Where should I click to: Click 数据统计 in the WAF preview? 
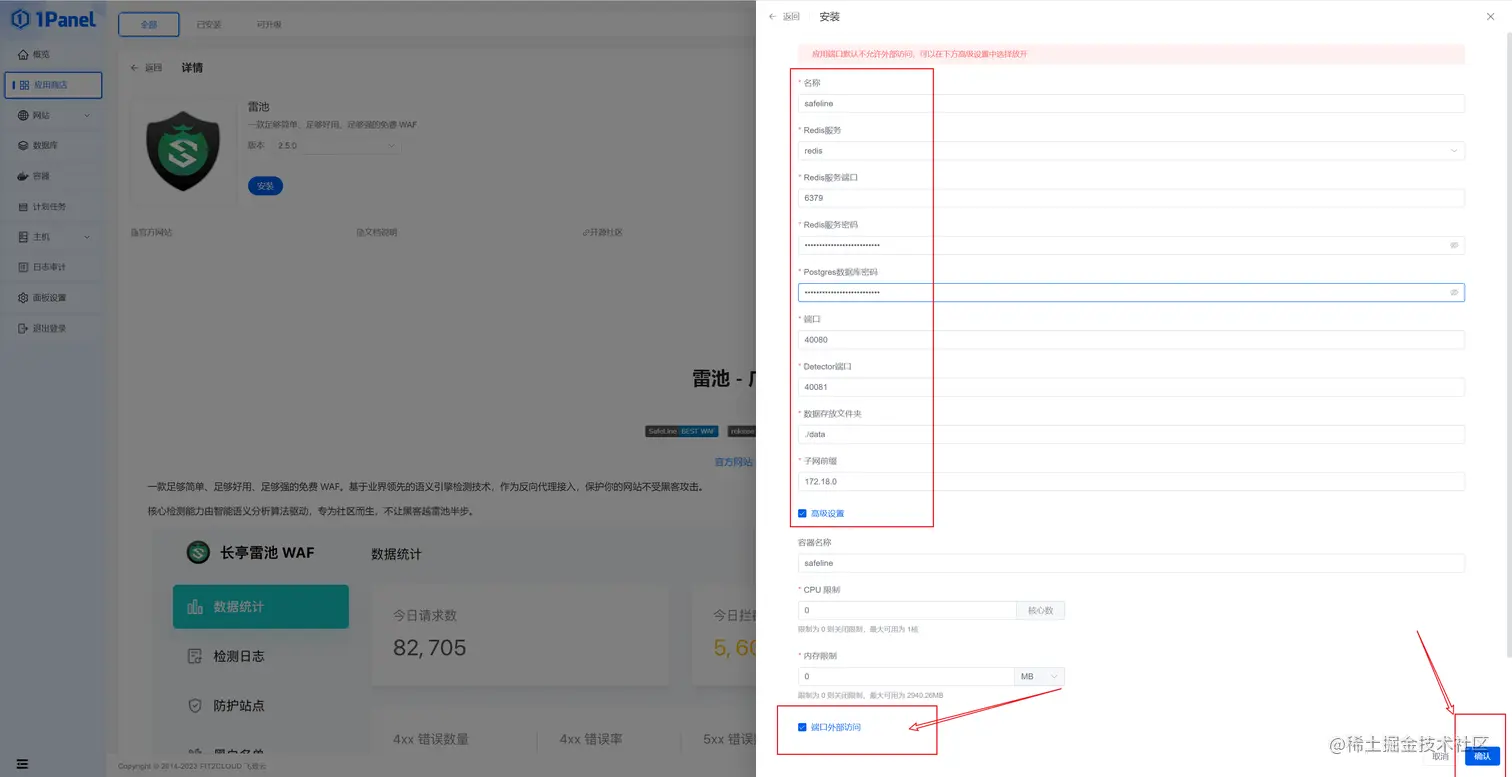(260, 607)
